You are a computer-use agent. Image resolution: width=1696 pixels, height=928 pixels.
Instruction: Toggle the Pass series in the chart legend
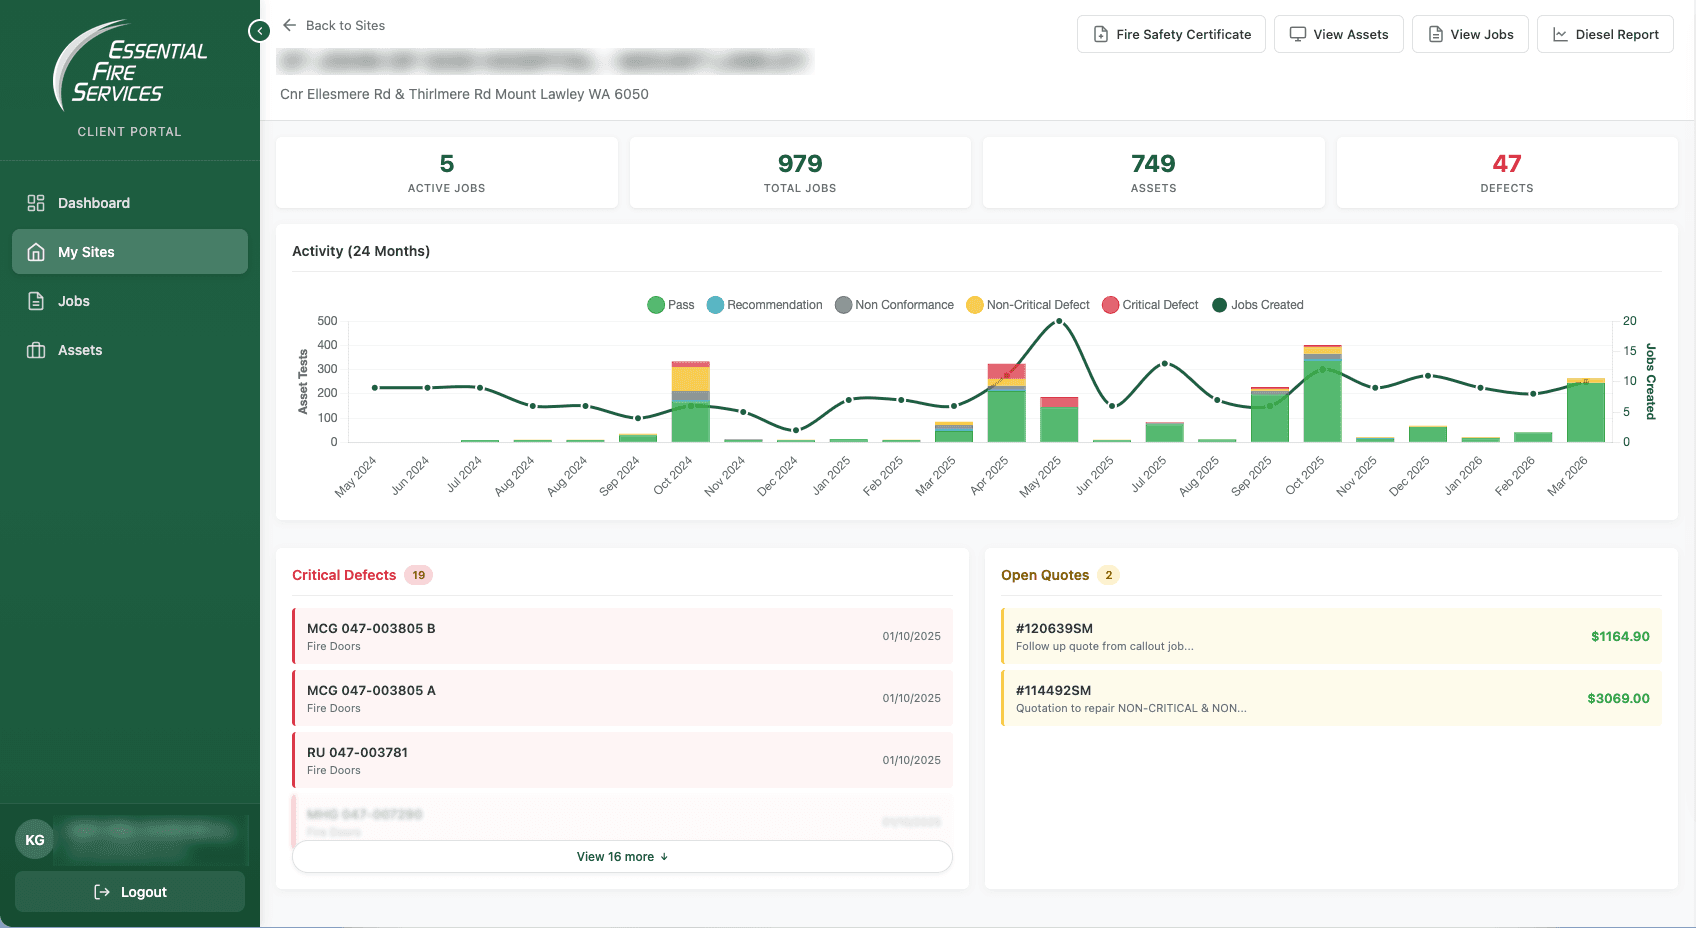click(672, 305)
